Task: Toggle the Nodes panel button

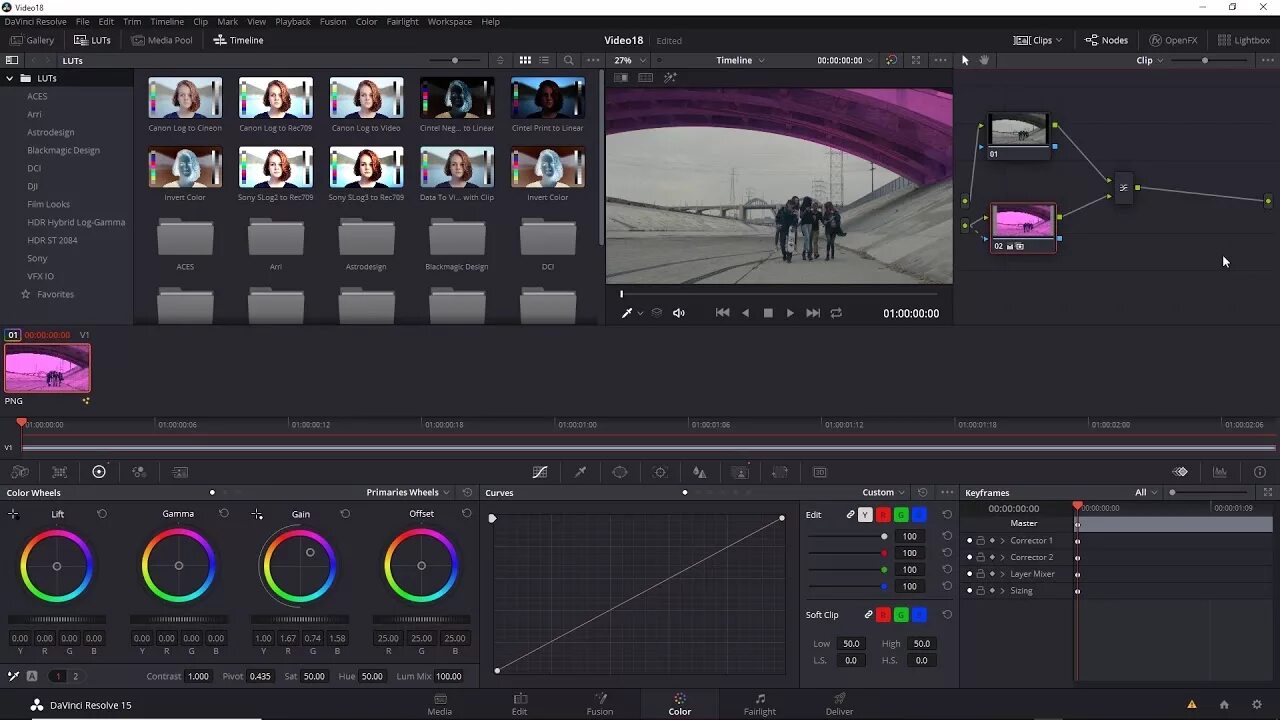Action: coord(1106,40)
